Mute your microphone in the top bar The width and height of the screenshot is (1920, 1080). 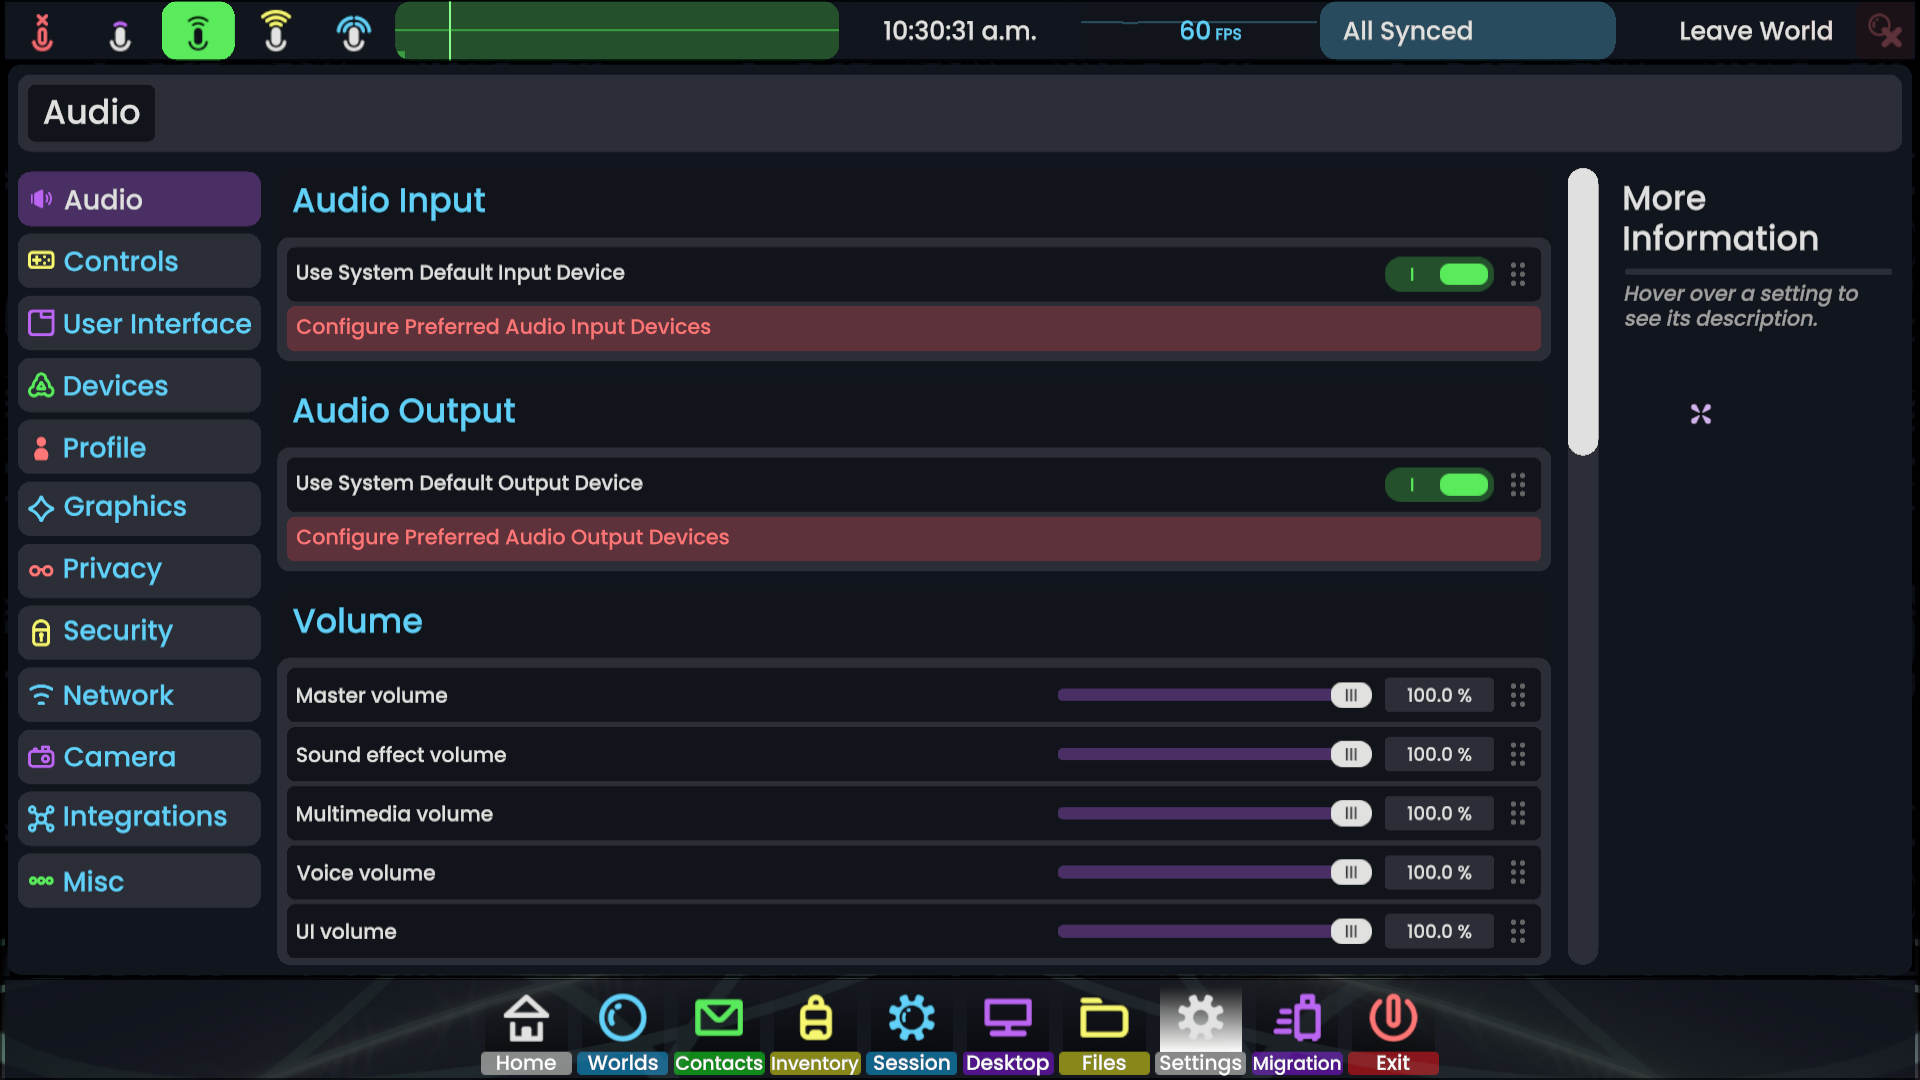click(x=43, y=31)
